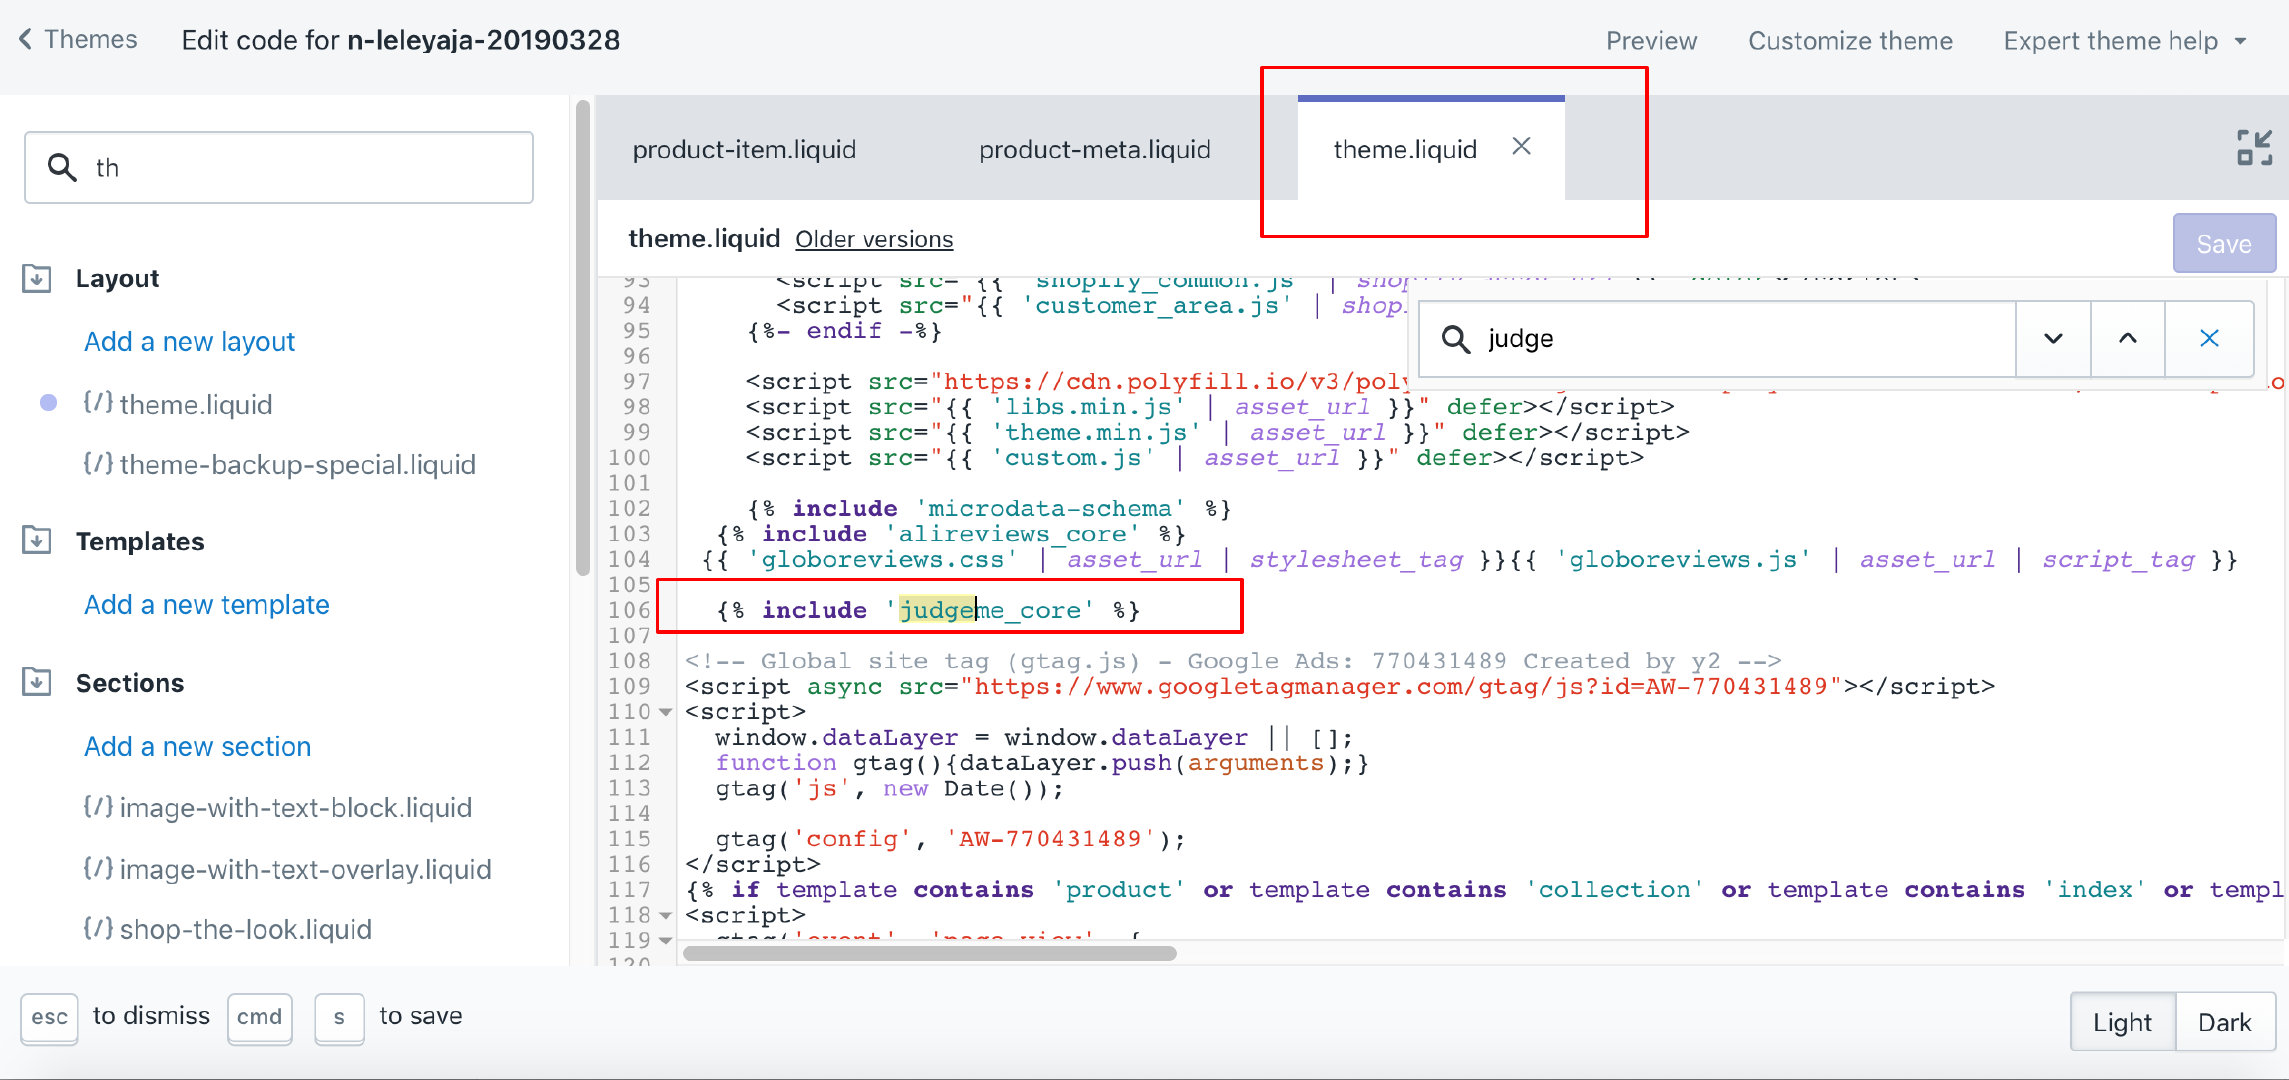Click the code icon beside theme-backup-special.liquid

97,464
